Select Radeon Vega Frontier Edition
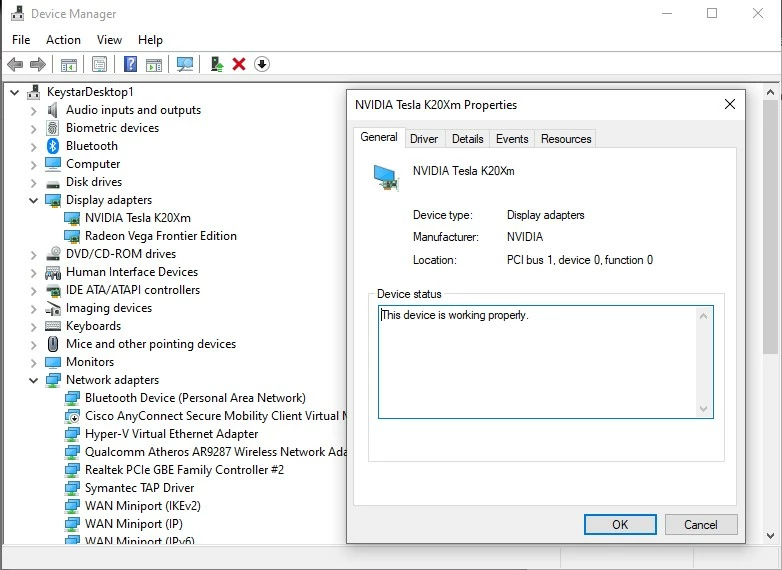 click(x=161, y=236)
